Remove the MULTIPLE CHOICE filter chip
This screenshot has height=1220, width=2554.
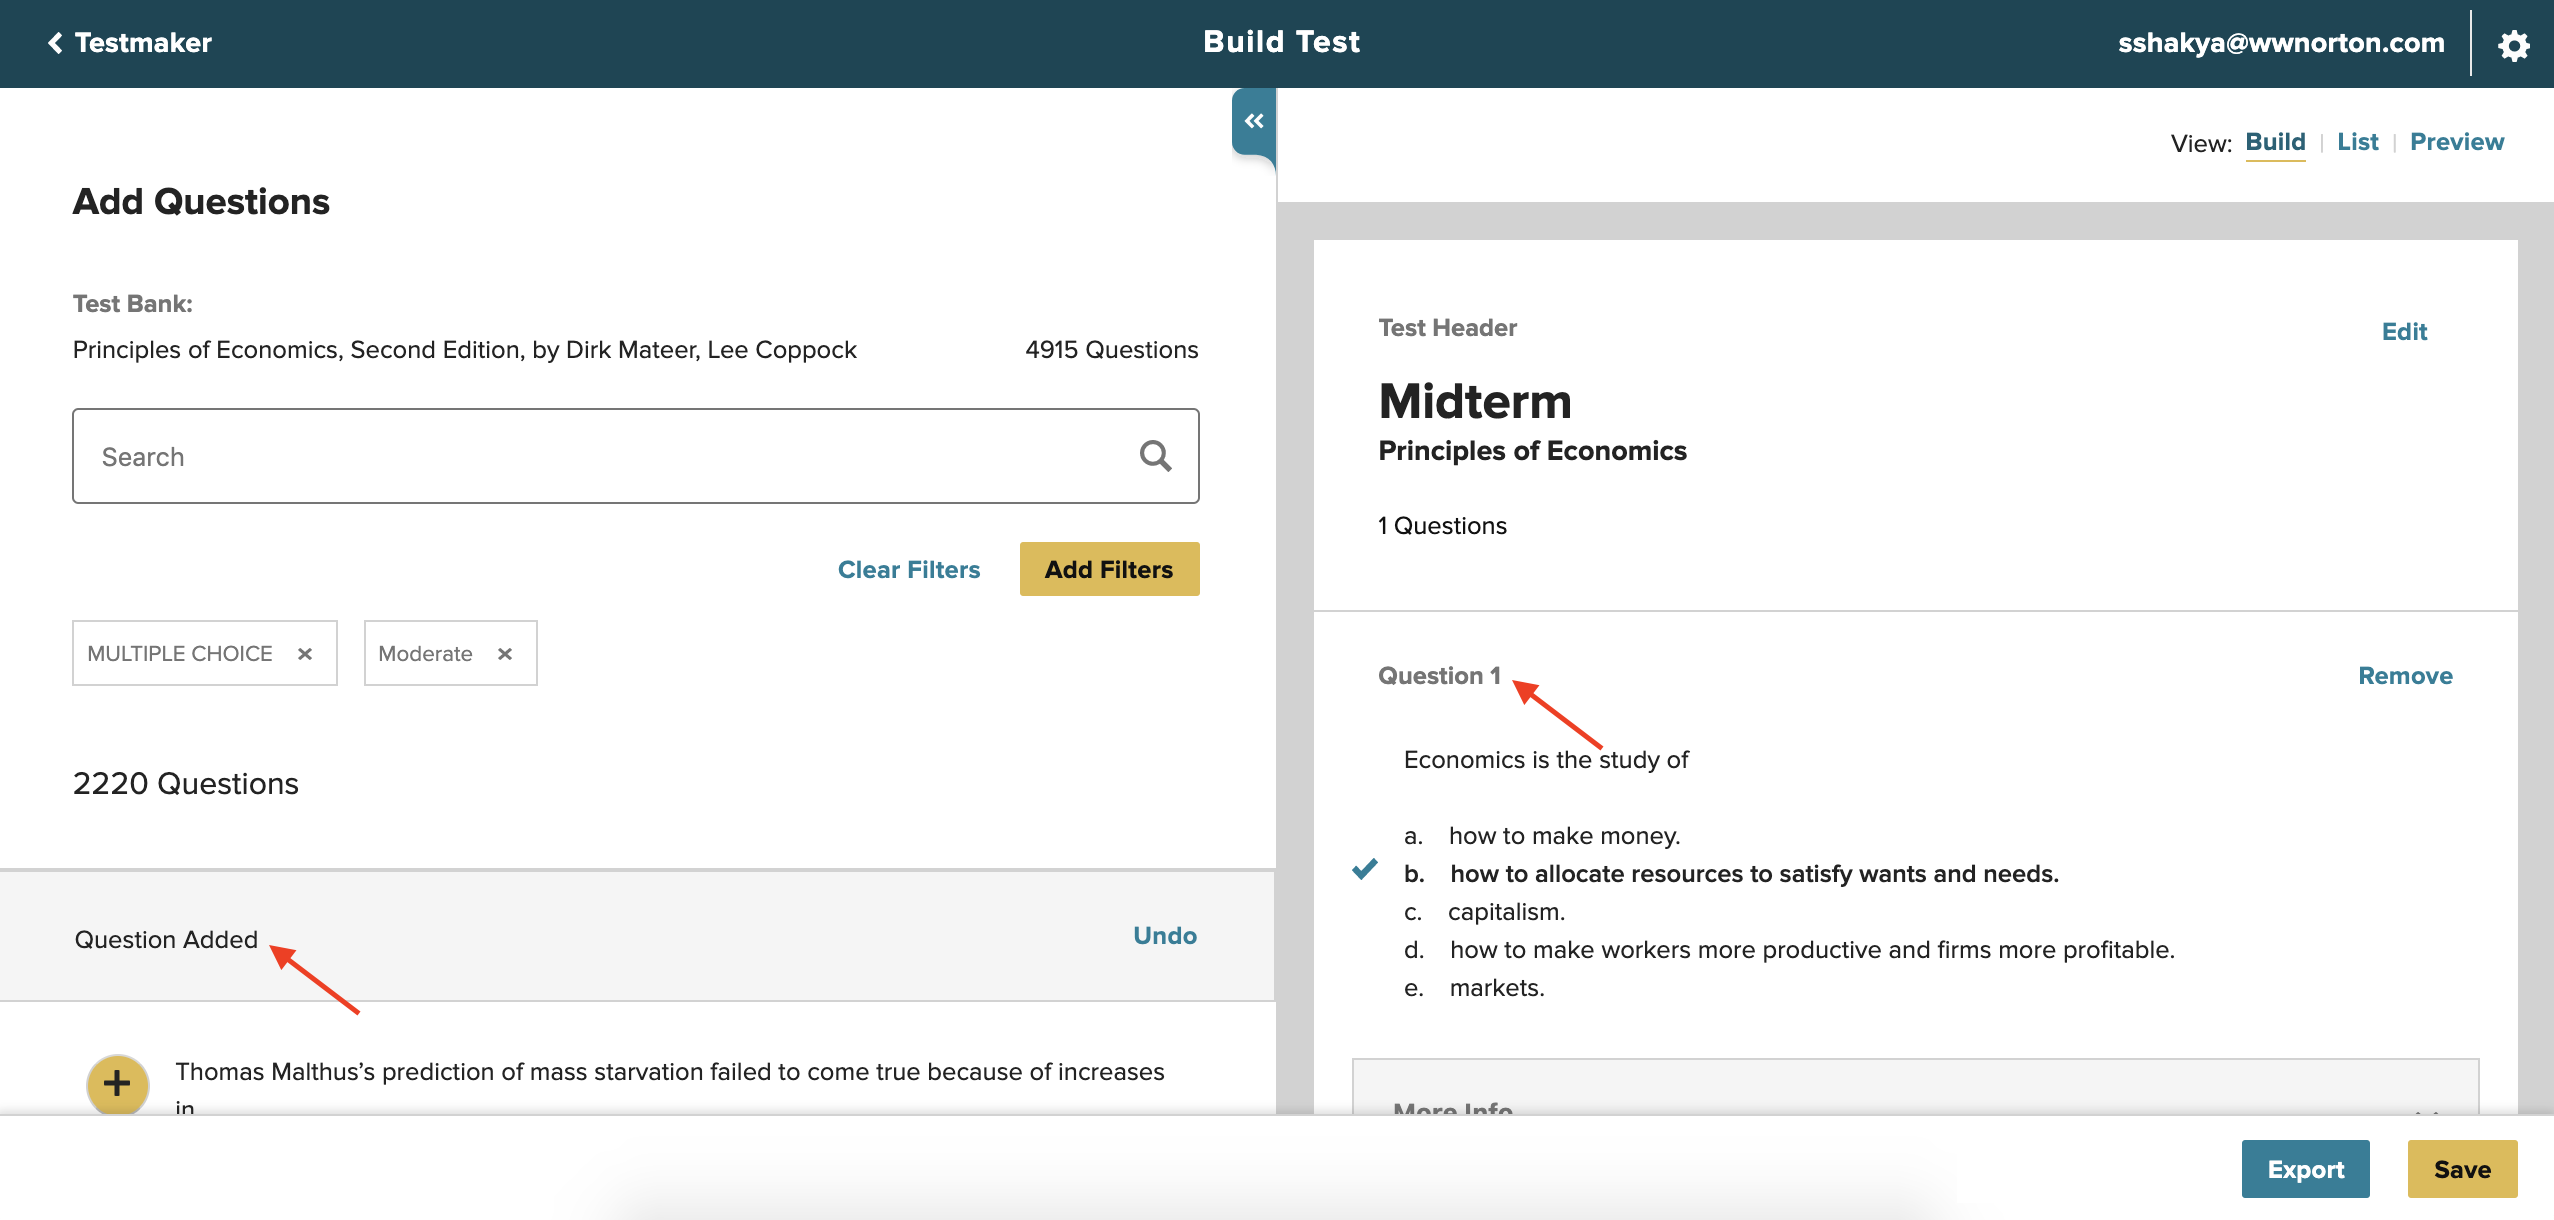pos(305,653)
